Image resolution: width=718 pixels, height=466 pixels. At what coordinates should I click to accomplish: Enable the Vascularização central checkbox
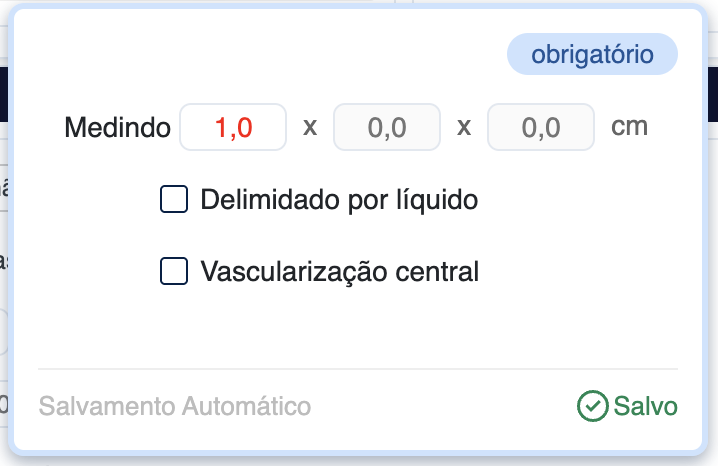(175, 271)
